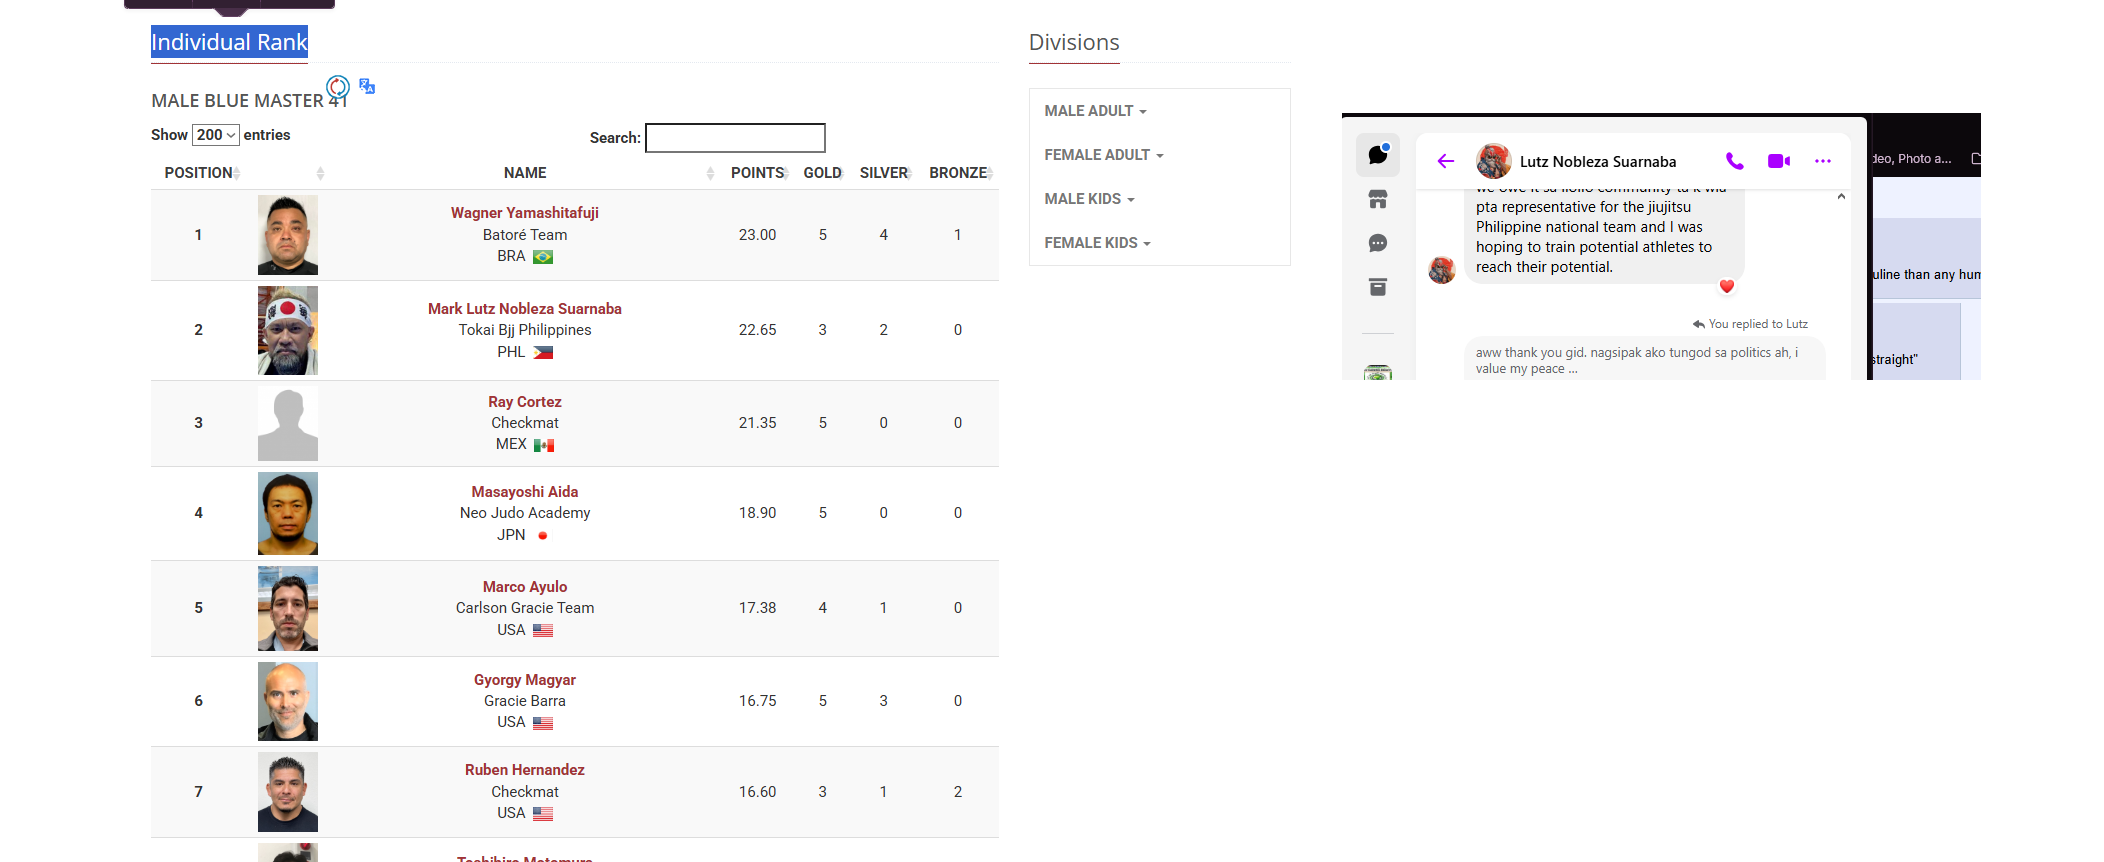This screenshot has width=2104, height=862.
Task: Expand the MALE KIDS division menu
Action: point(1090,199)
